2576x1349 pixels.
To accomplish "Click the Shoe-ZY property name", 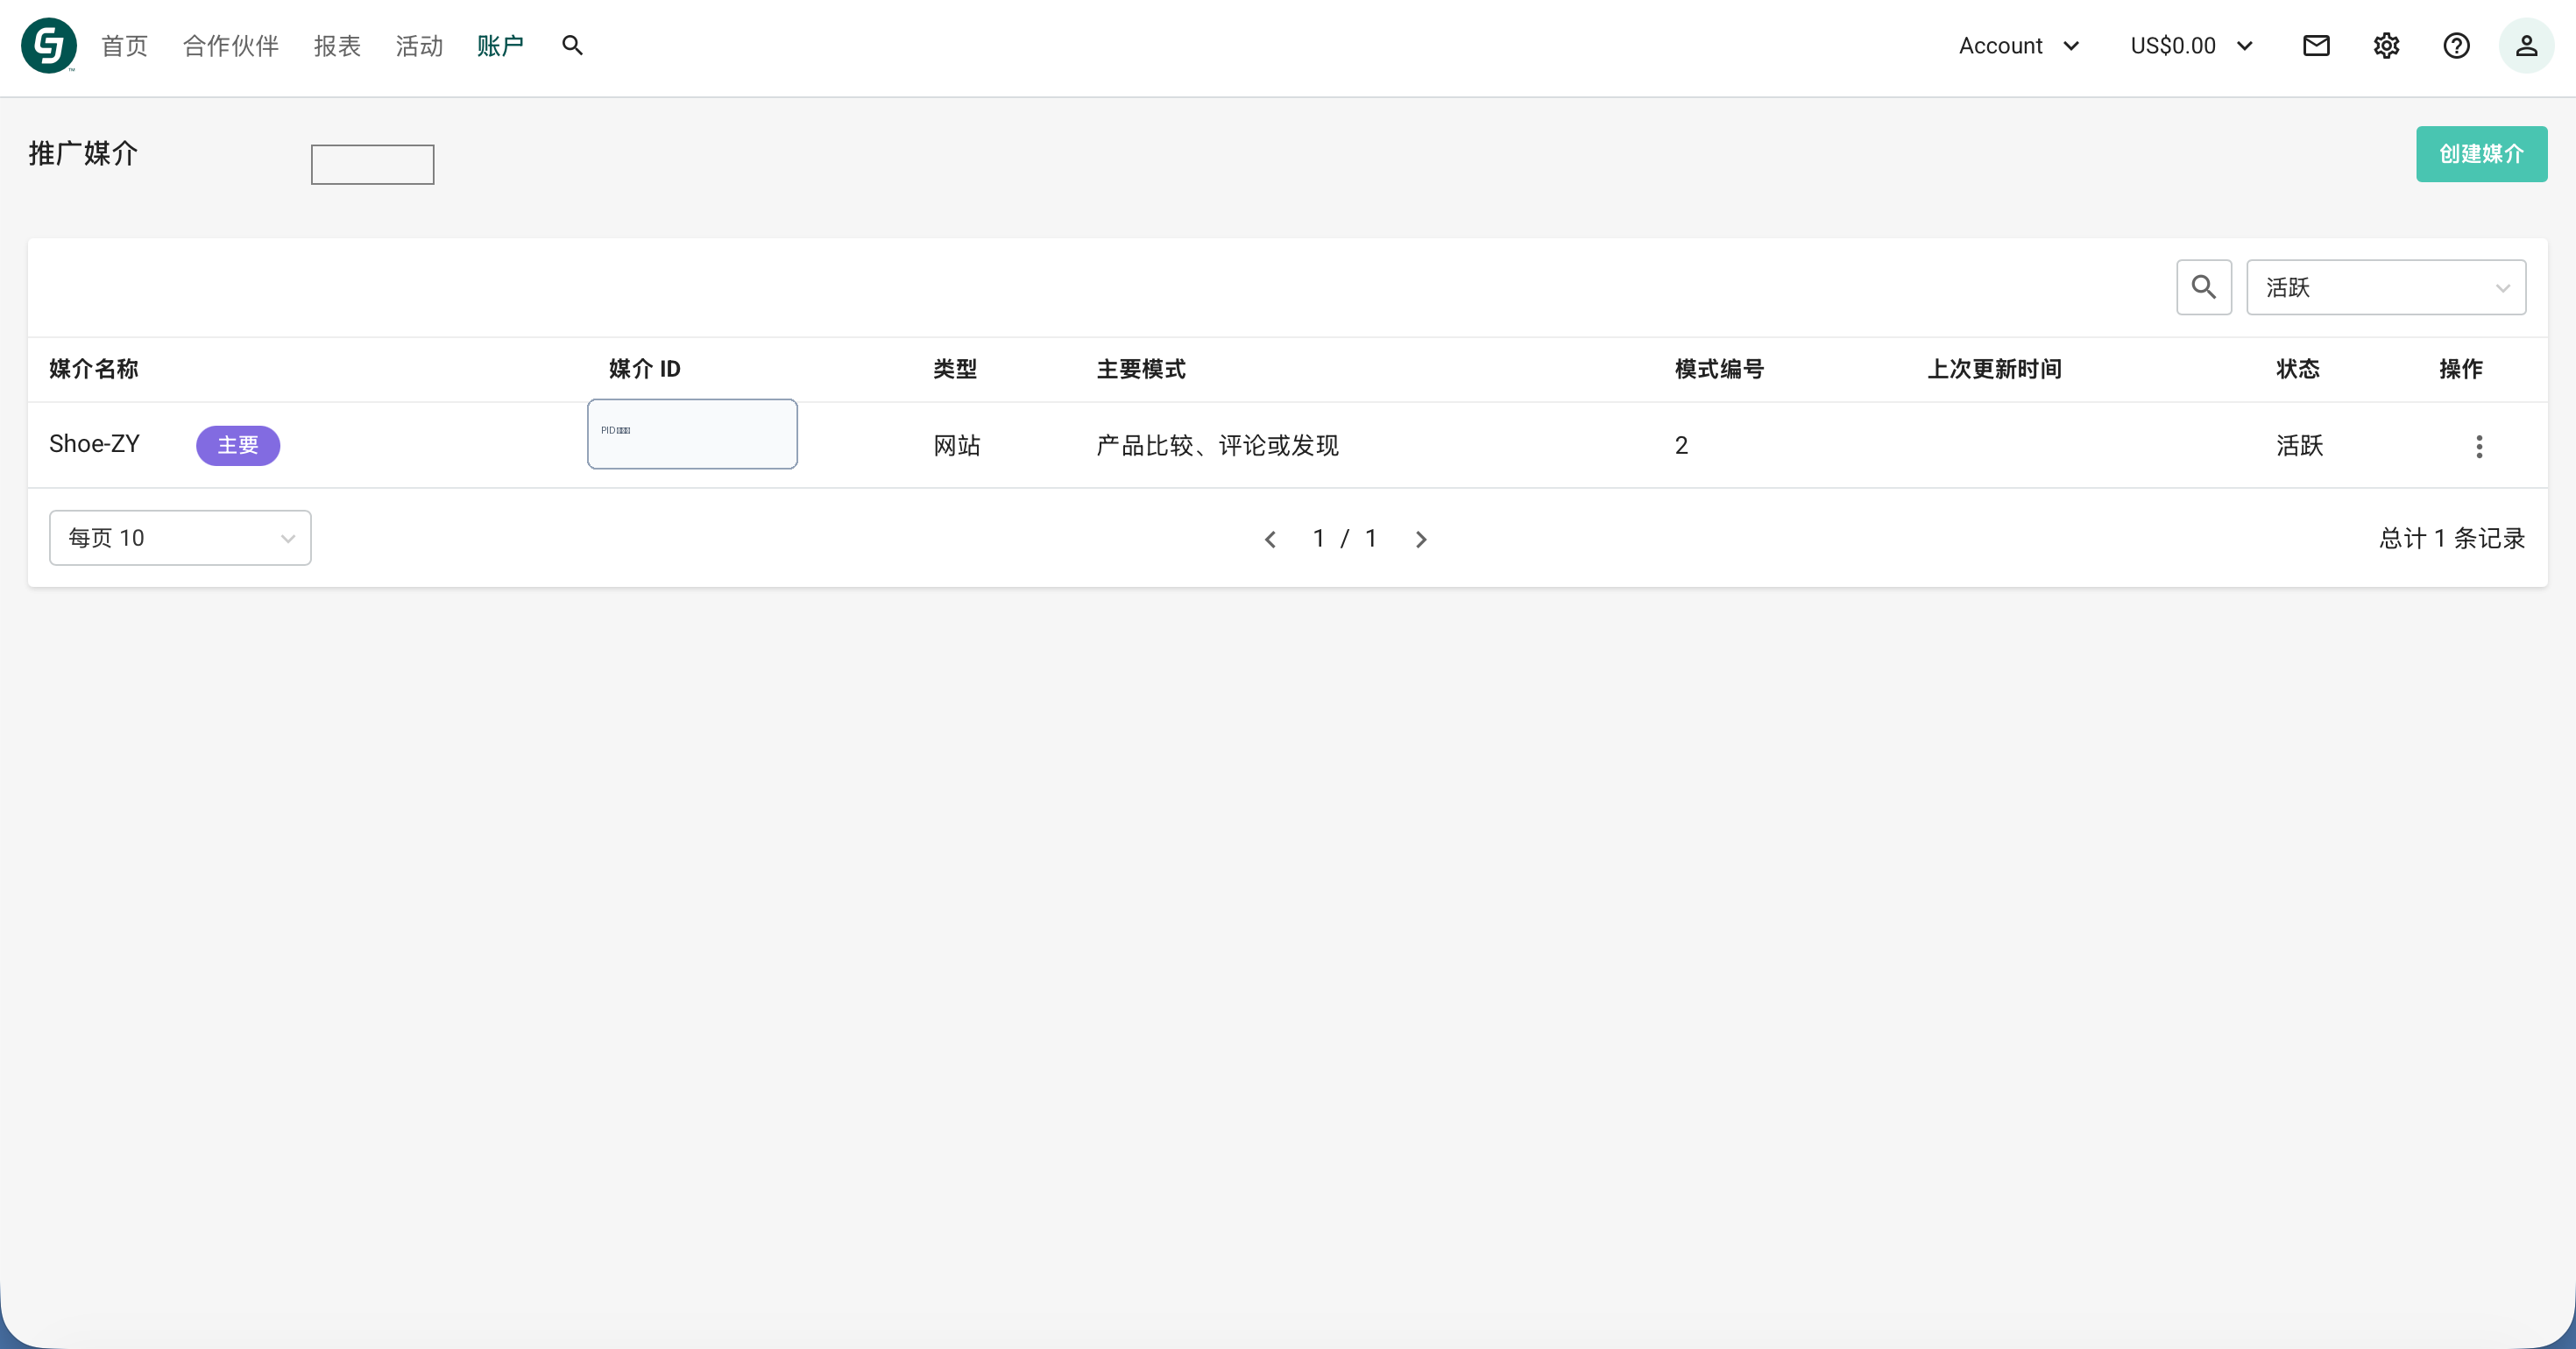I will click(95, 444).
